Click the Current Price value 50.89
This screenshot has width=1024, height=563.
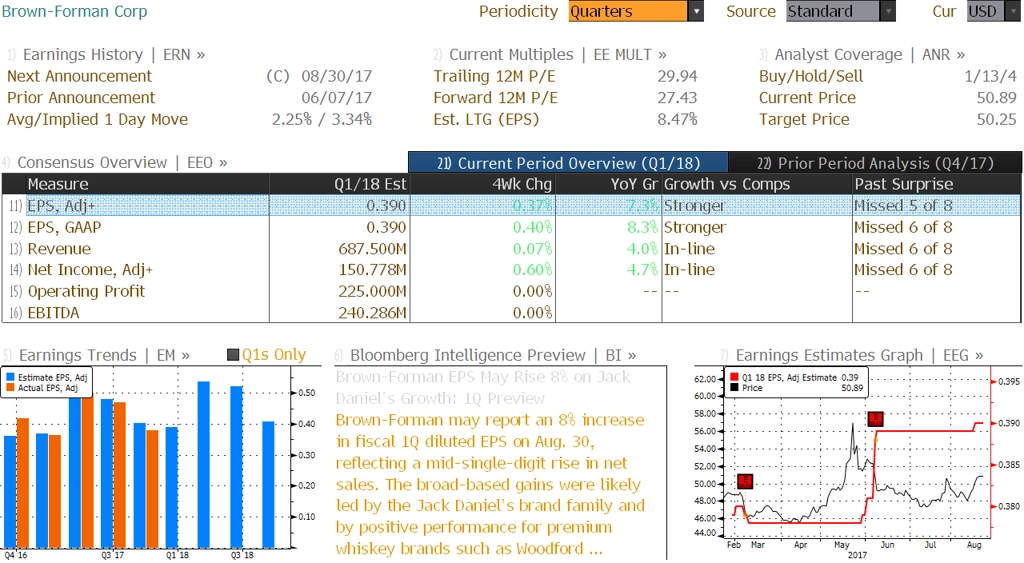click(997, 98)
